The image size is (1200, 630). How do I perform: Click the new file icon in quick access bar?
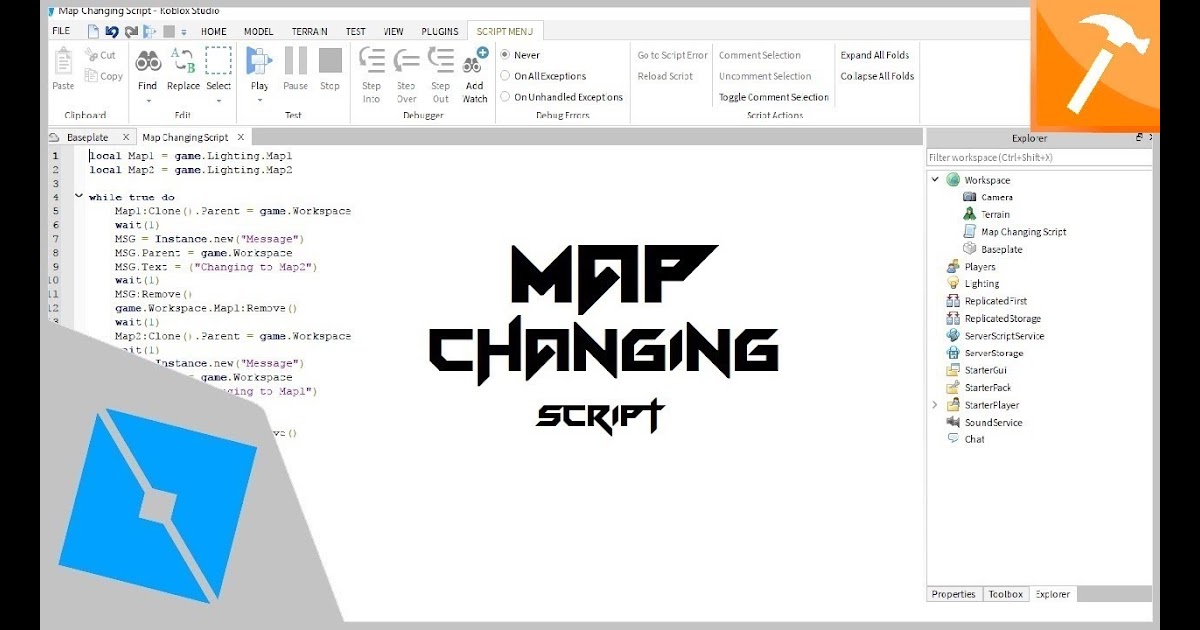pos(93,31)
